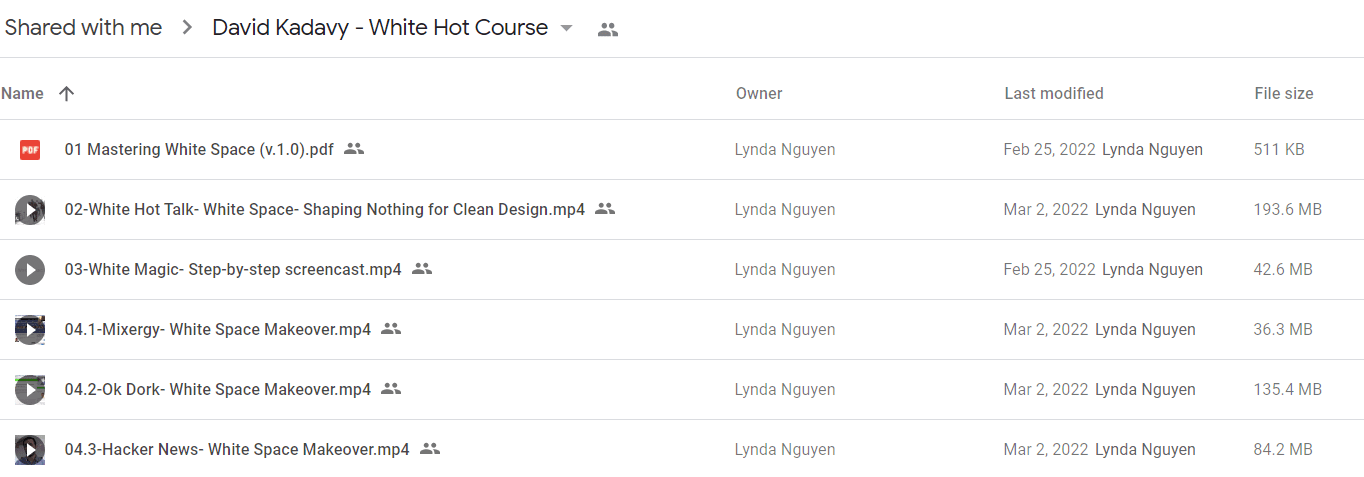
Task: Click the PDF icon for Mastering White Space
Action: coord(30,150)
